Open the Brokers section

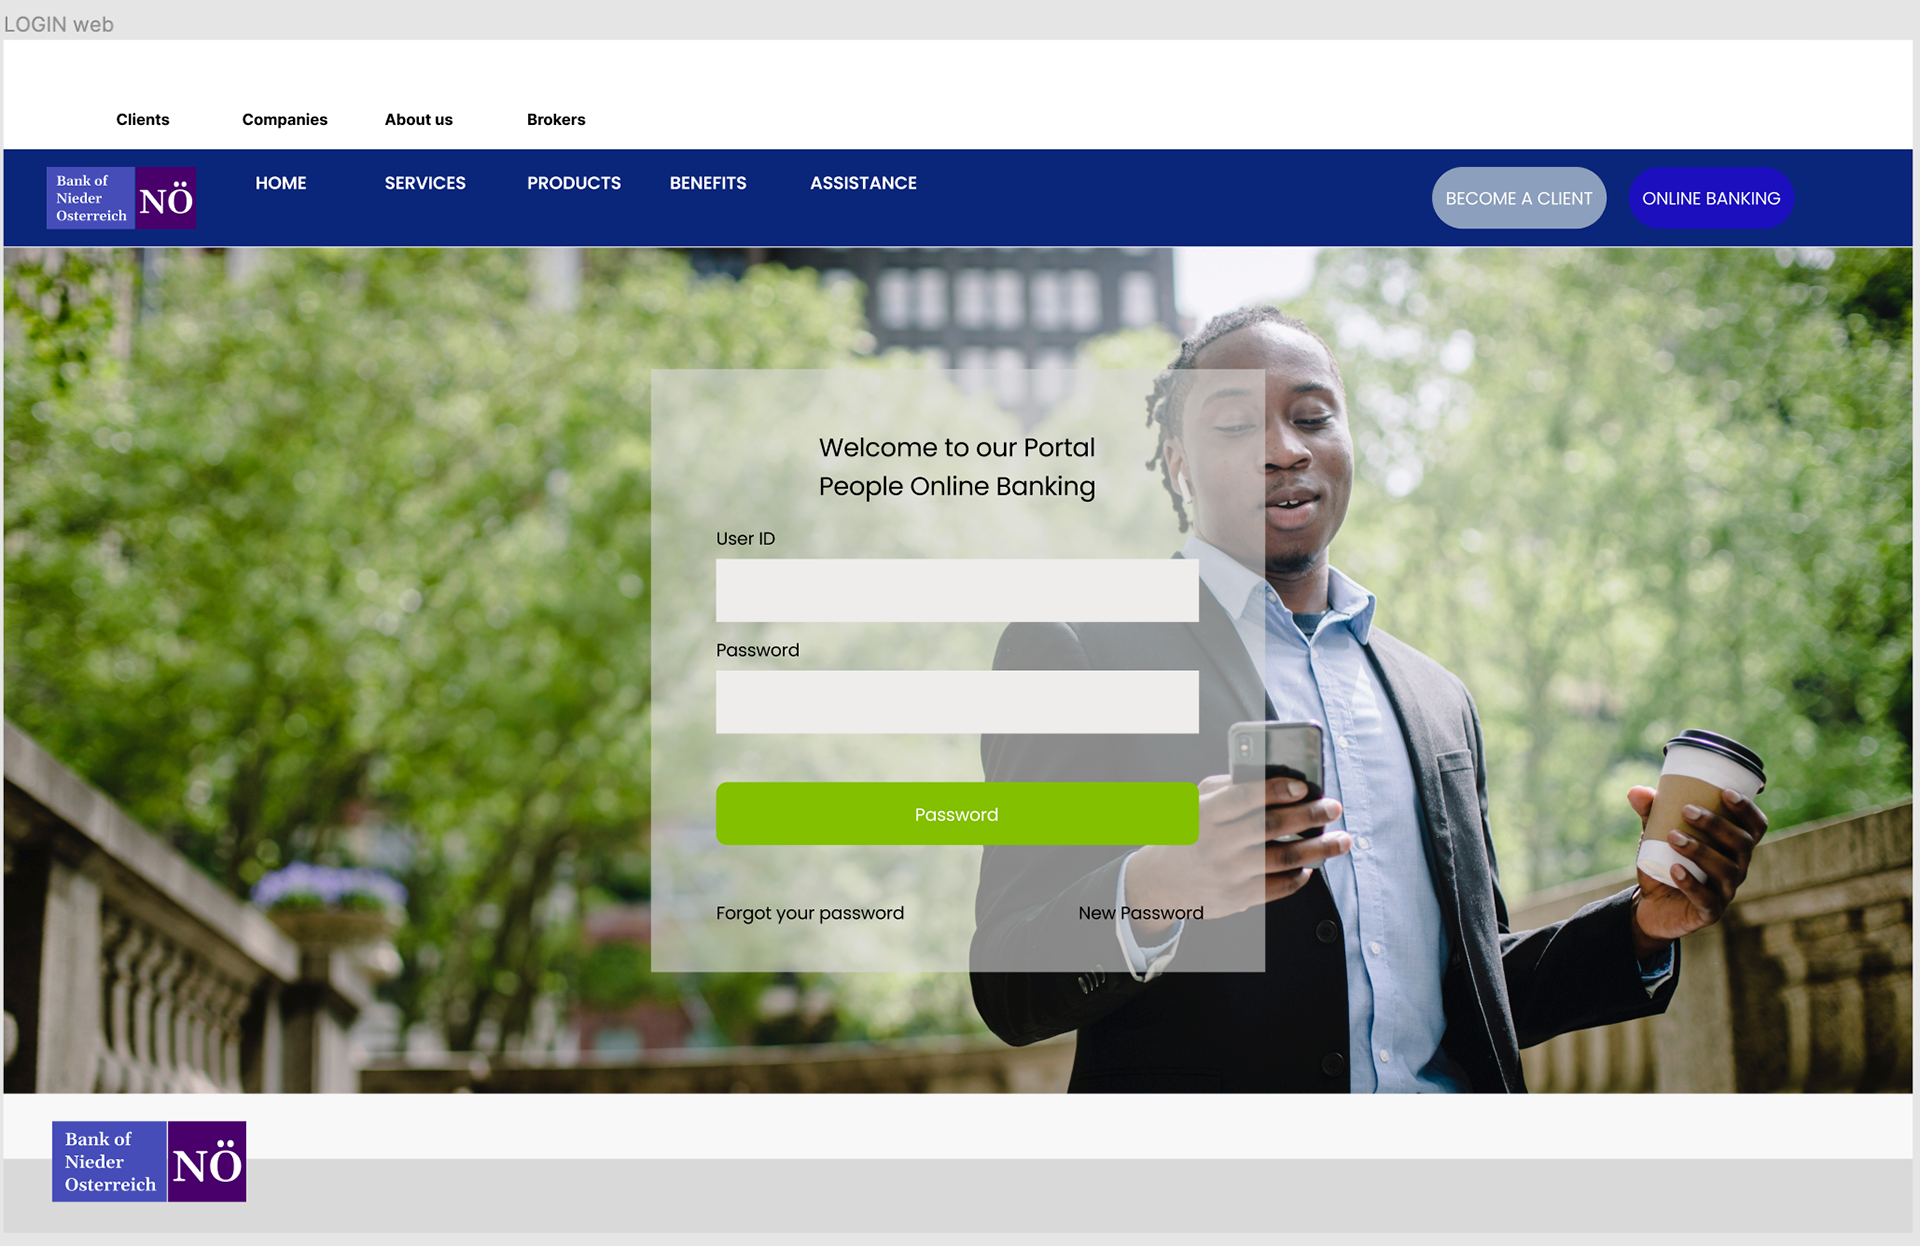coord(556,119)
